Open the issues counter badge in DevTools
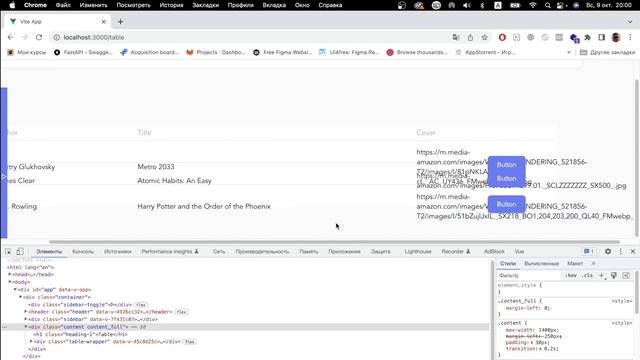Image resolution: width=640 pixels, height=360 pixels. 589,251
